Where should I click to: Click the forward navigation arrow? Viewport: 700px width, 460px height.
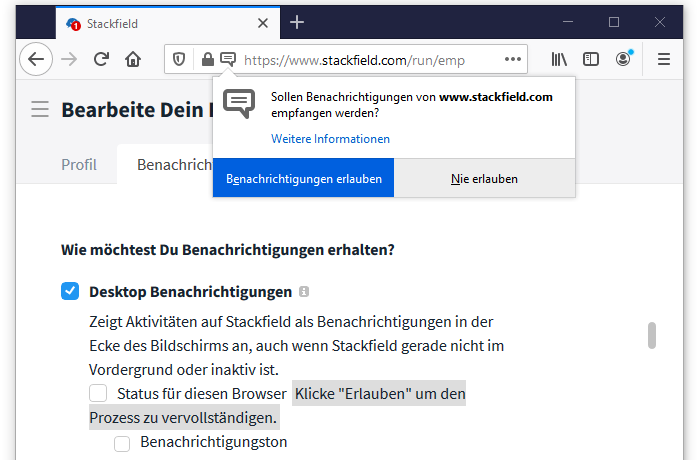pos(69,59)
